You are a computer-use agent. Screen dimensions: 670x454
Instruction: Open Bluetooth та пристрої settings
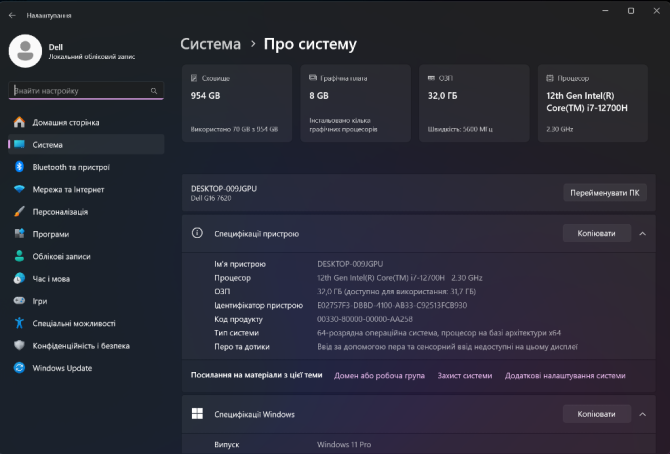(x=86, y=167)
